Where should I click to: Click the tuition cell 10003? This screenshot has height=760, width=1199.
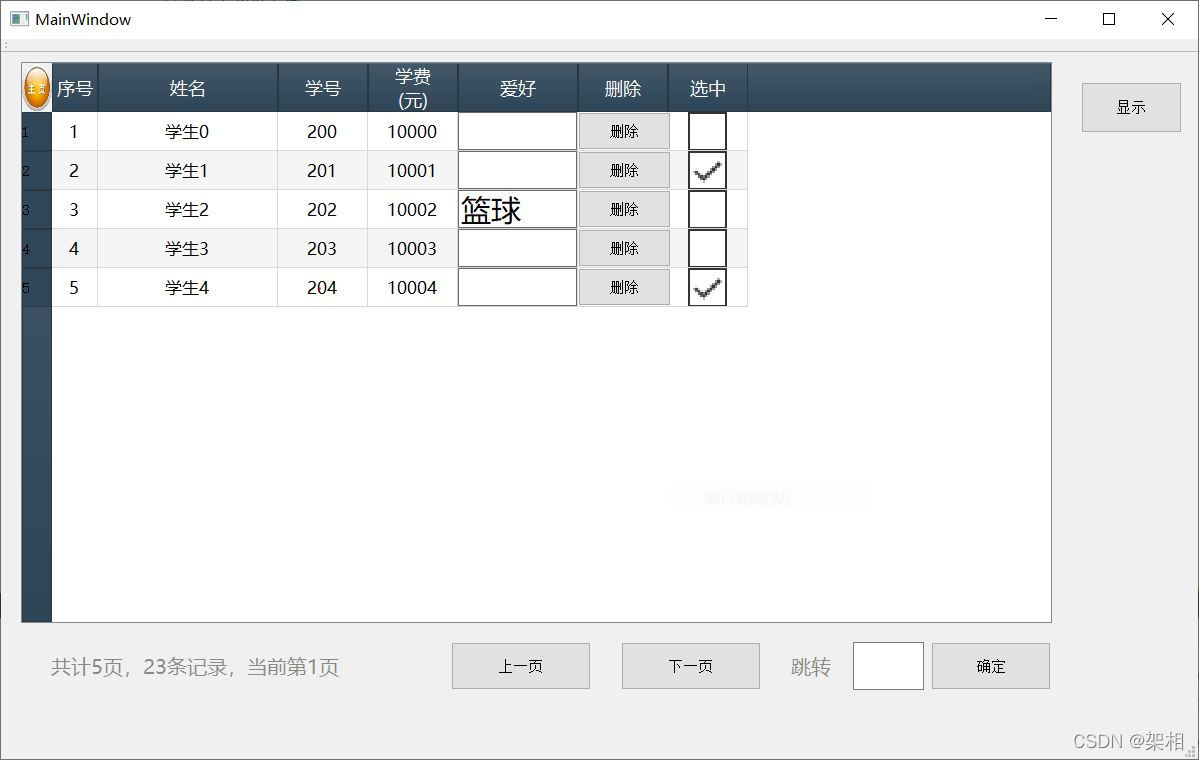pyautogui.click(x=413, y=248)
